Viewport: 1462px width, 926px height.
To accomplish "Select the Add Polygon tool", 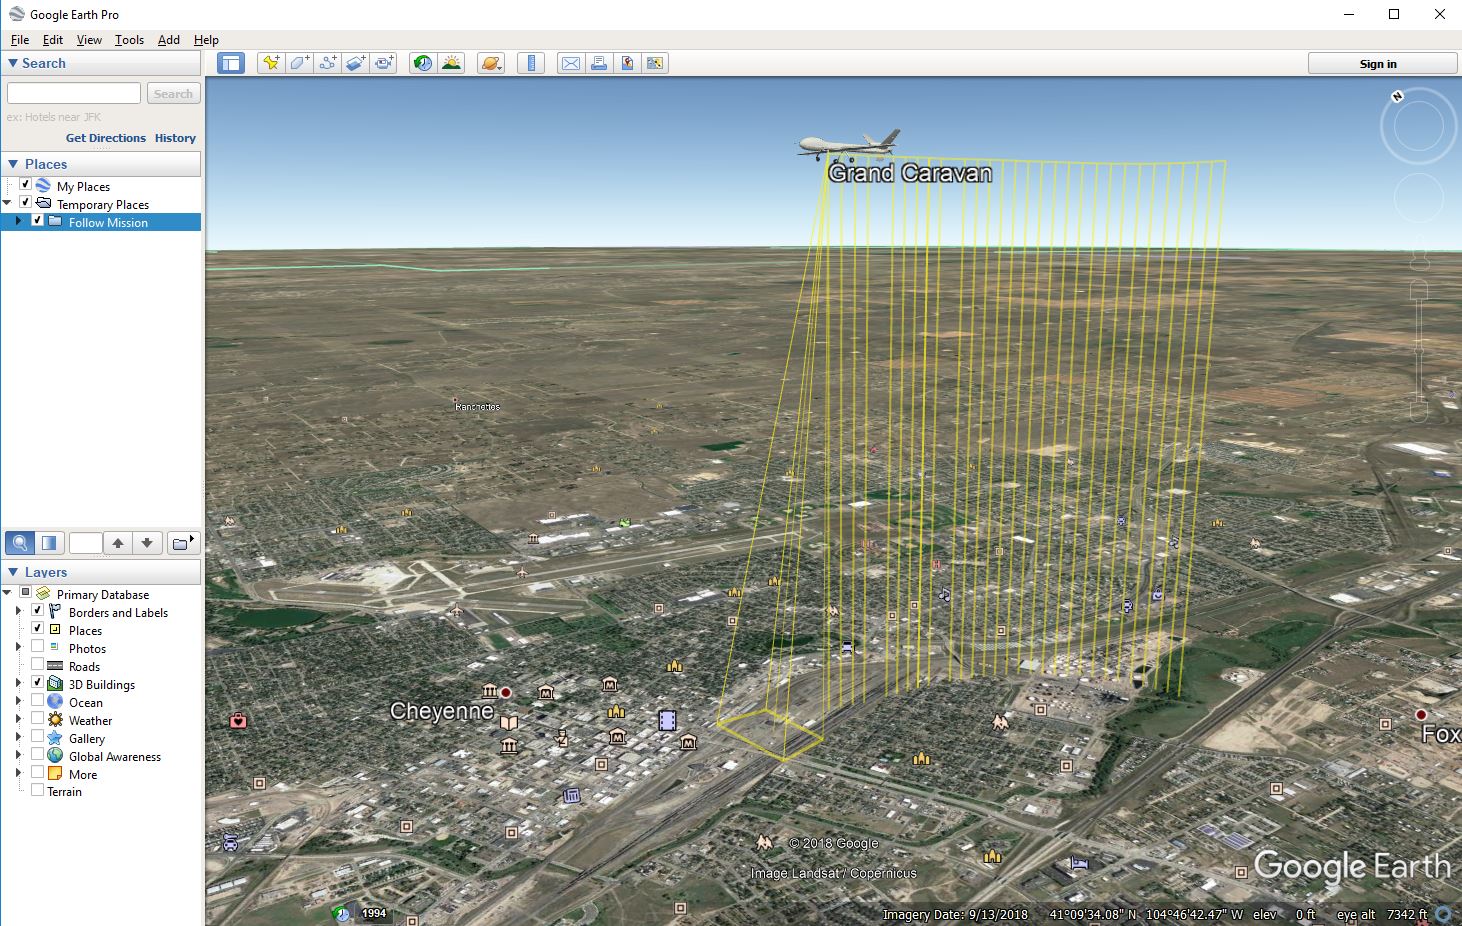I will pos(299,63).
